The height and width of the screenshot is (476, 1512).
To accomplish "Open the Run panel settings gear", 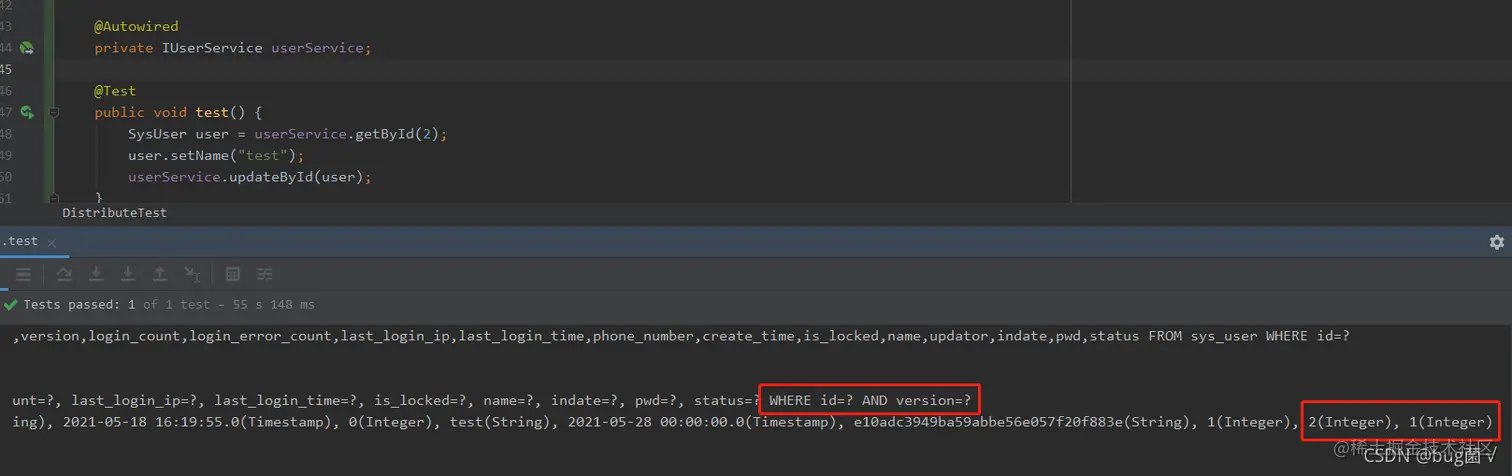I will click(1496, 242).
